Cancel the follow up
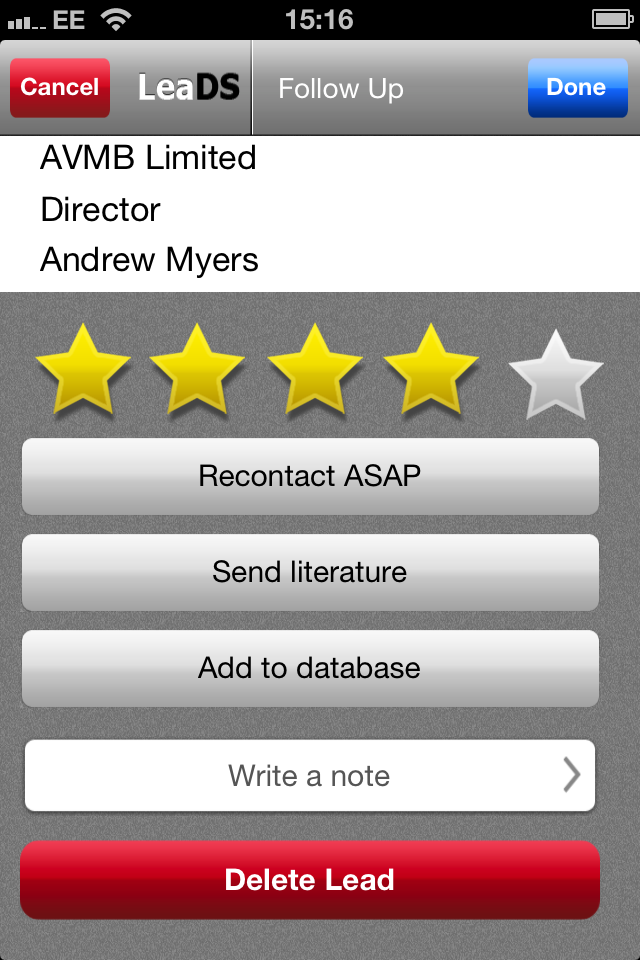 click(60, 88)
